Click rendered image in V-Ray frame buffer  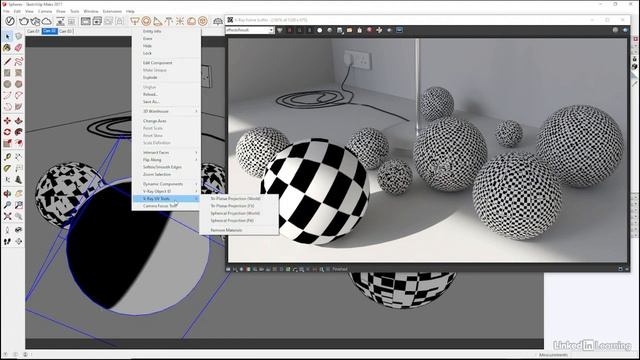427,150
